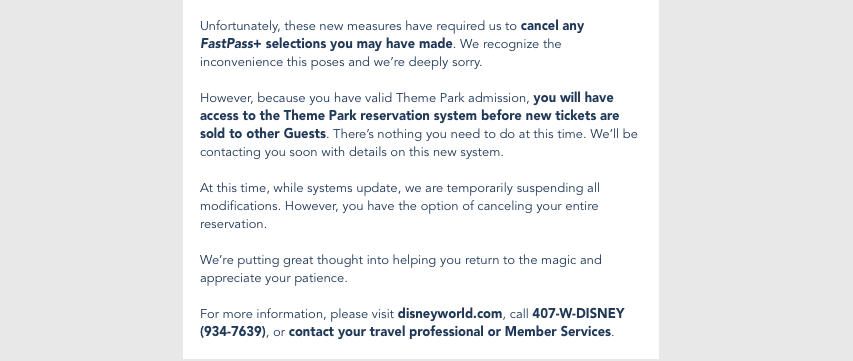
Task: Click 'contact your travel professional or Member Services'
Action: coord(450,332)
